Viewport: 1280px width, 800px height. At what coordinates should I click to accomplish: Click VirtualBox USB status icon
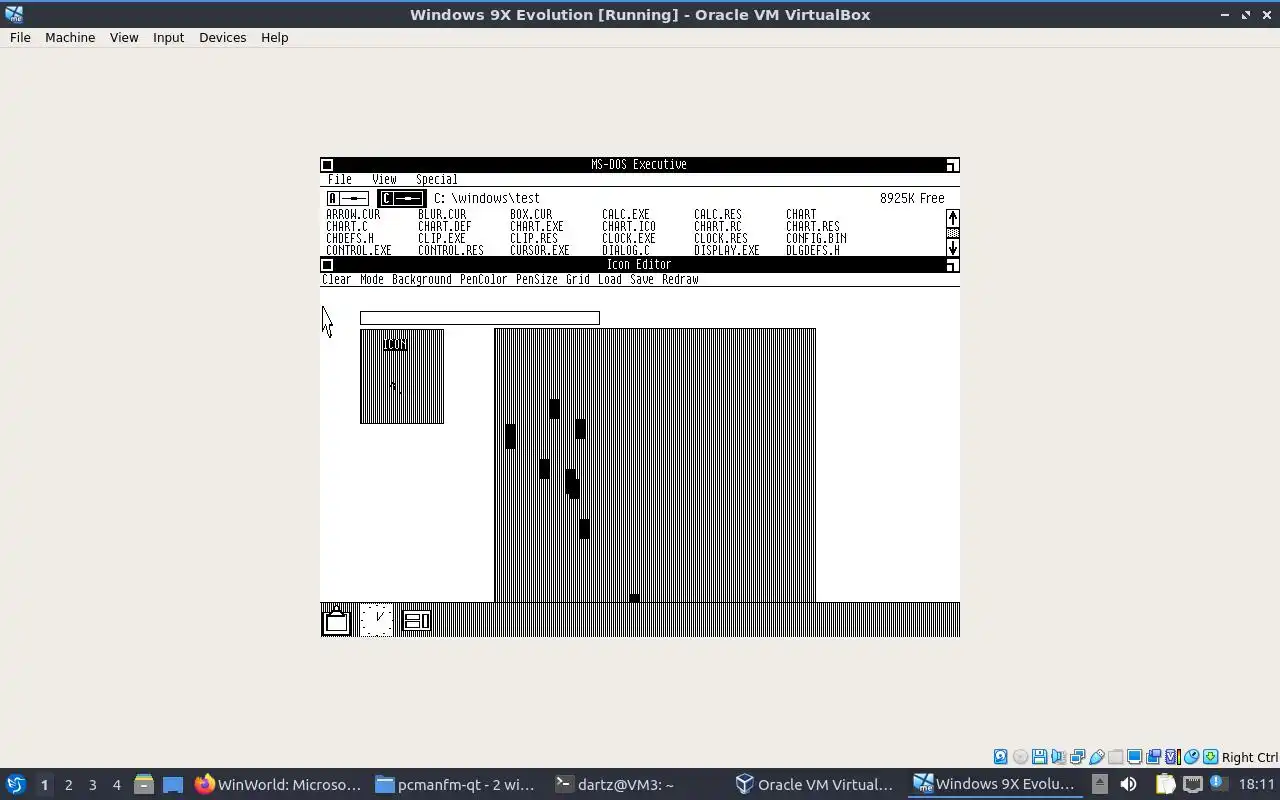(1096, 757)
